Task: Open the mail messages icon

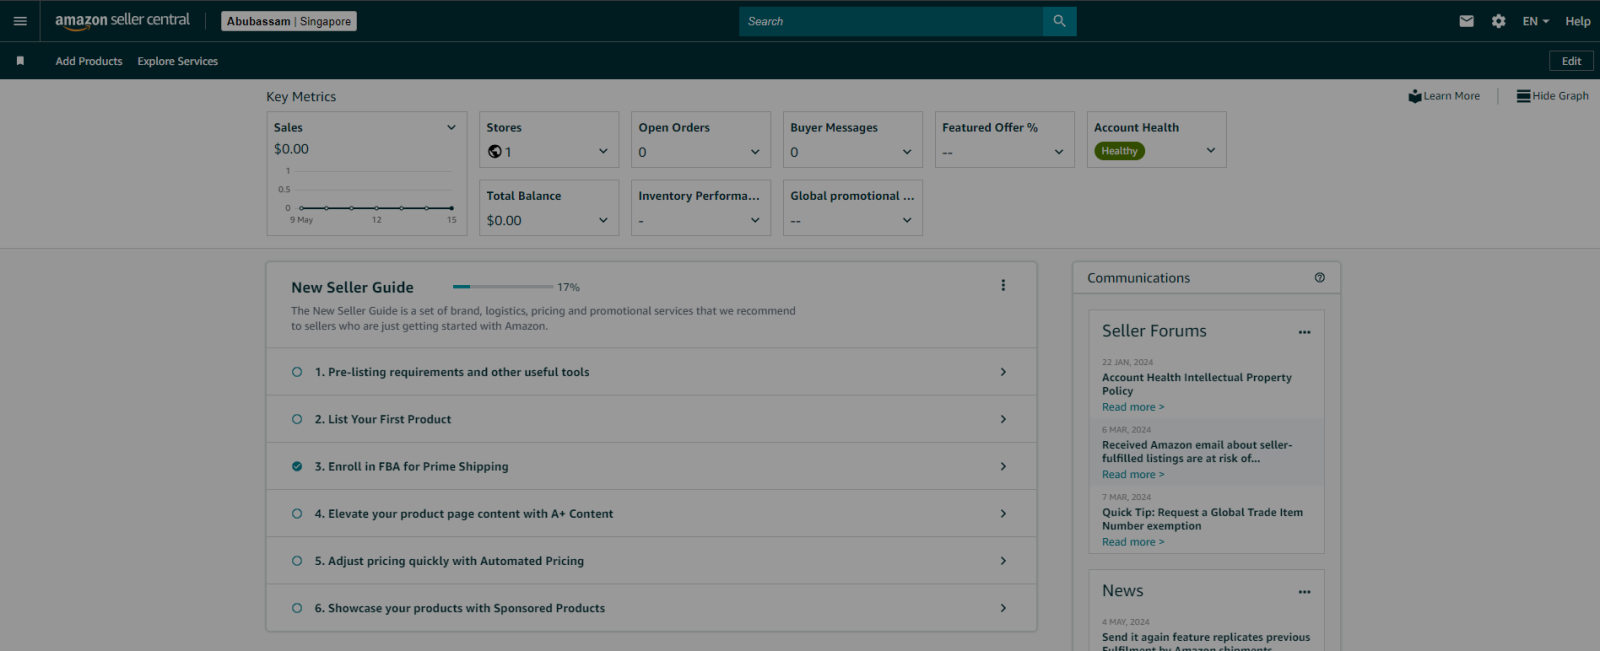Action: coord(1466,21)
